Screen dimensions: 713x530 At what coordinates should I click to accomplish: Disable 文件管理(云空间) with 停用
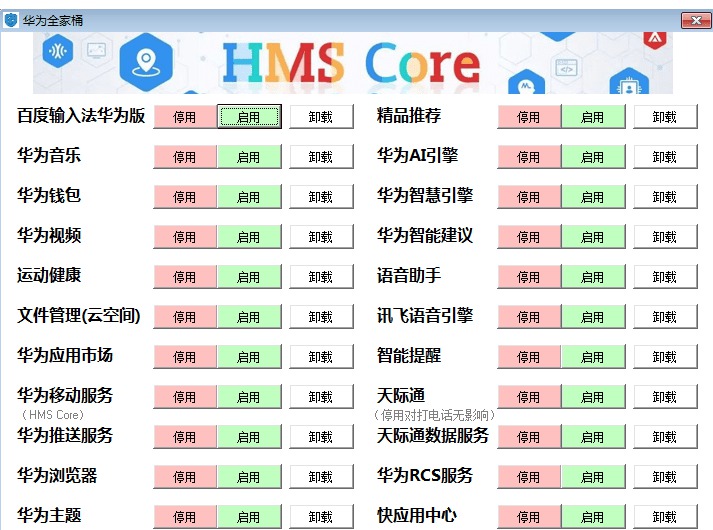185,317
